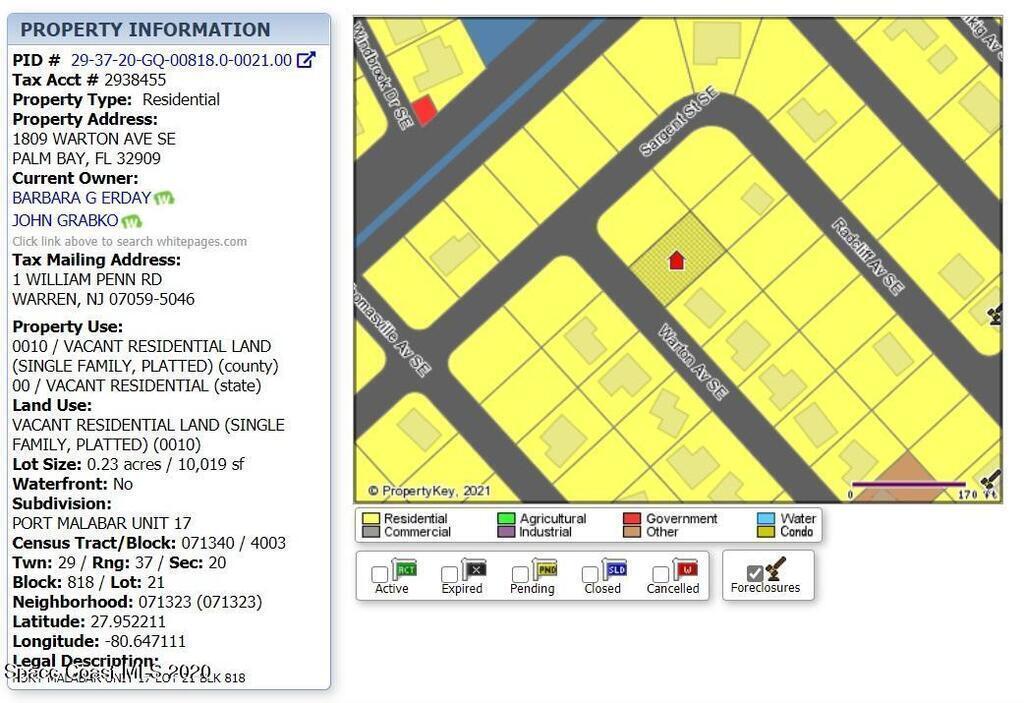
Task: Click the Water blue legend swatch
Action: click(766, 519)
